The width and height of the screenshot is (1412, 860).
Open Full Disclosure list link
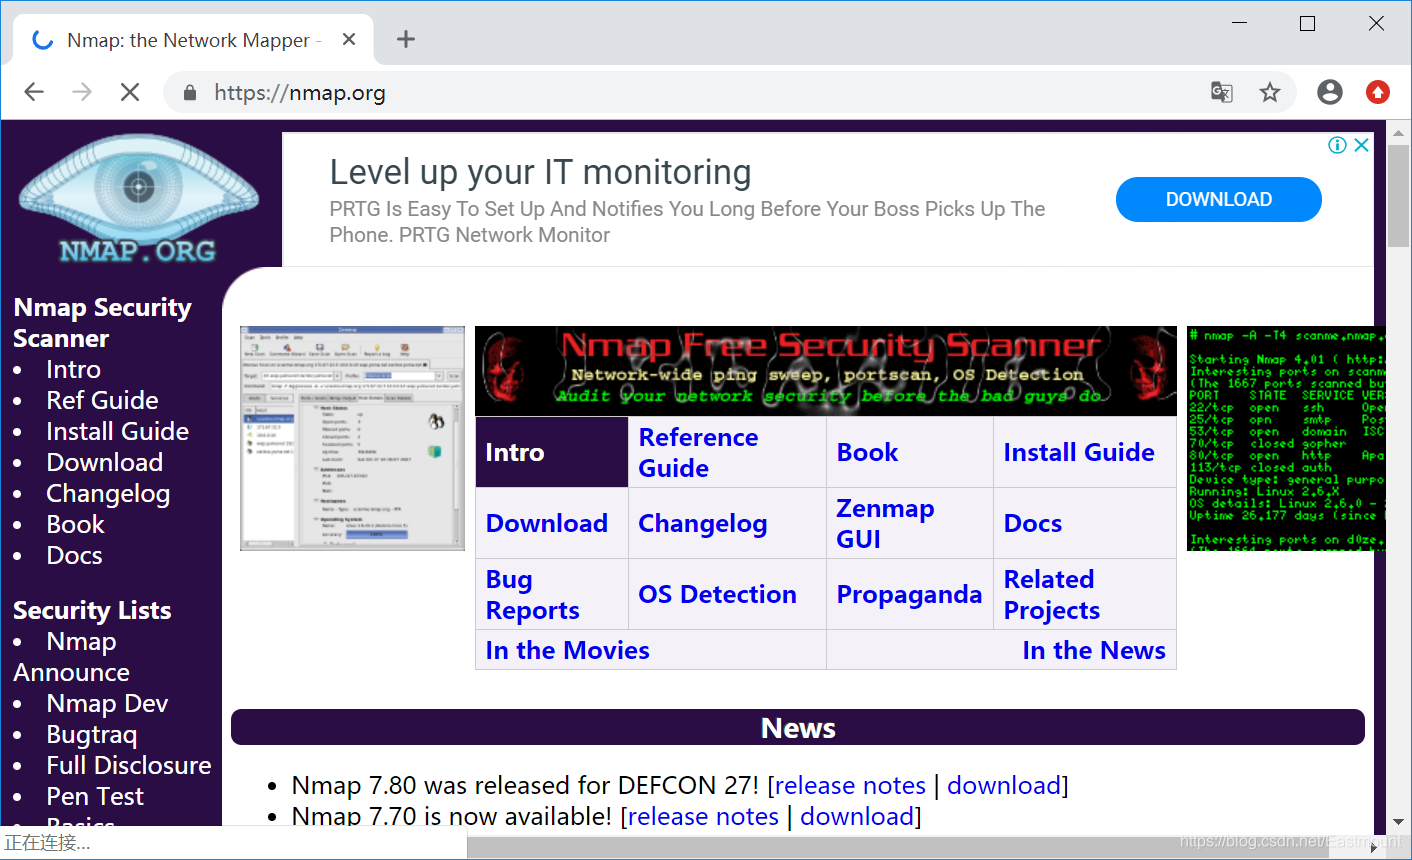129,765
